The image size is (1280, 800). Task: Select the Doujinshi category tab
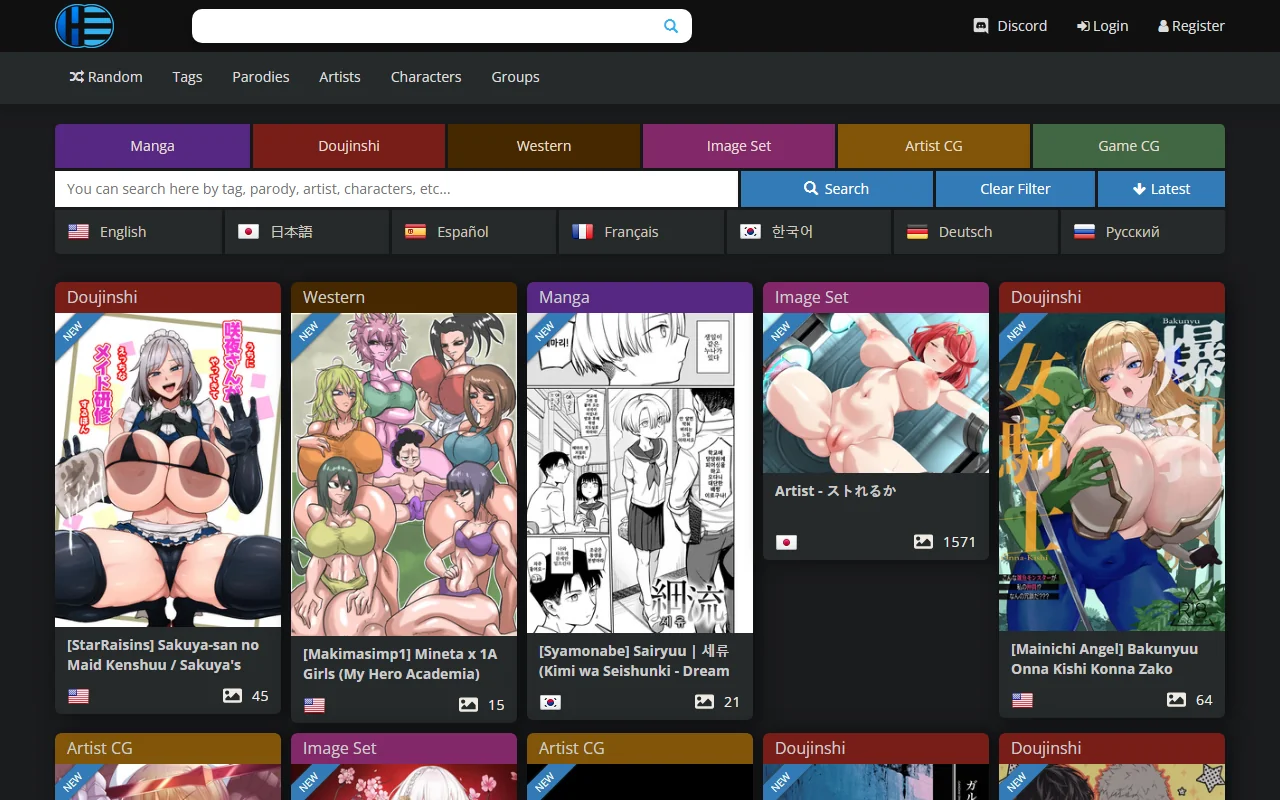click(x=348, y=146)
